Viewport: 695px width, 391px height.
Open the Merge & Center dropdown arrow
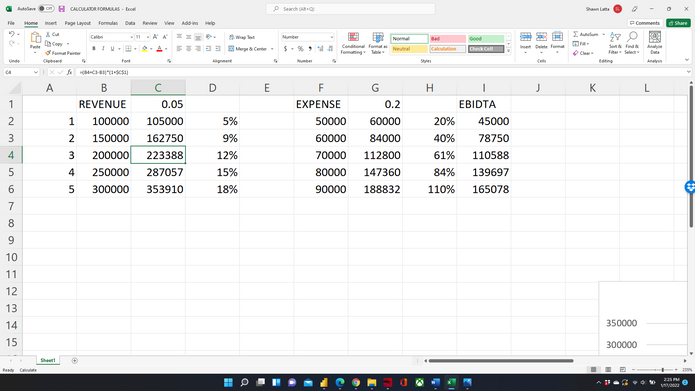pos(272,49)
